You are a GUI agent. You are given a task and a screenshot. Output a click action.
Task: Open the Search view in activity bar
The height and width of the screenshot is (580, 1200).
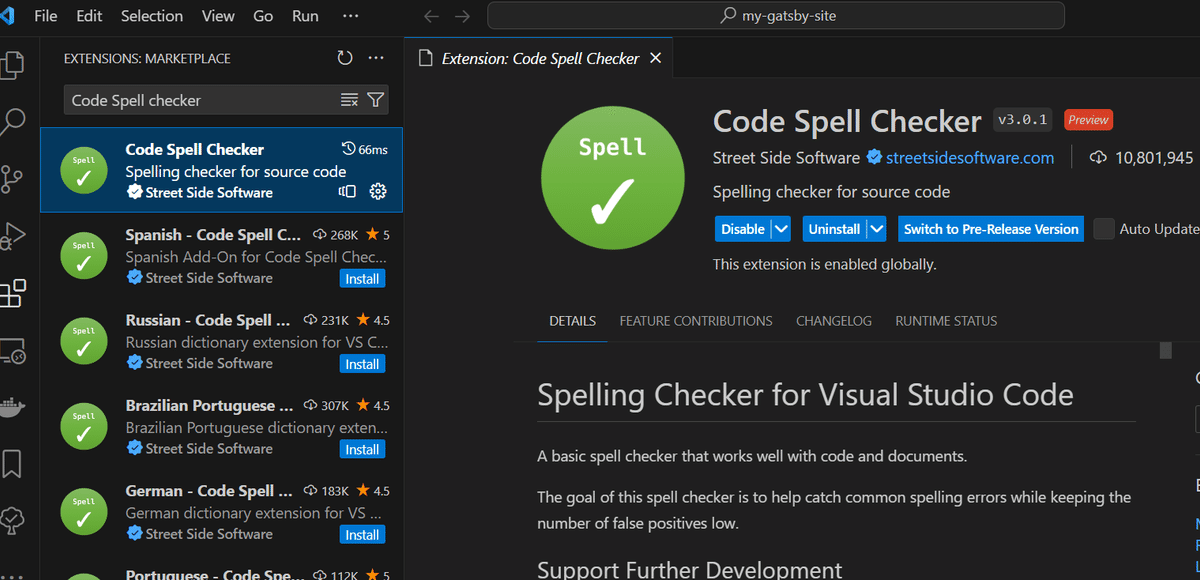(13, 122)
